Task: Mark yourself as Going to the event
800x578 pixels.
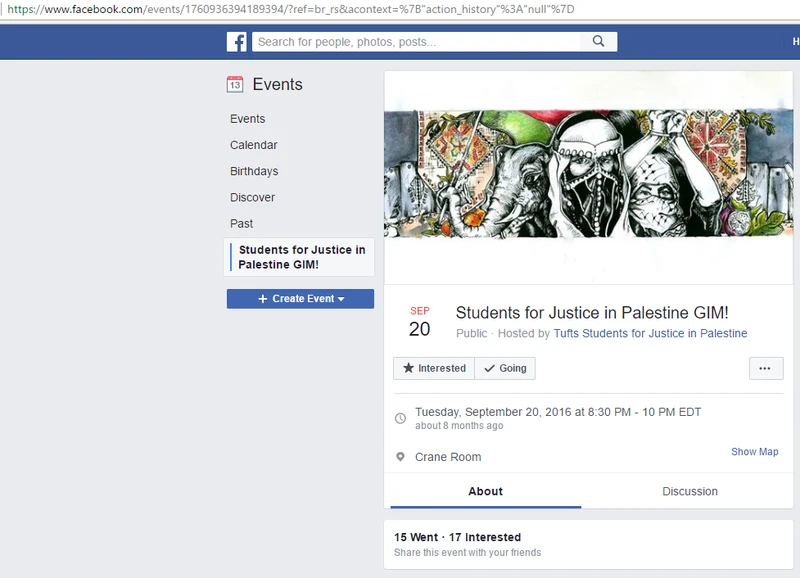Action: [505, 368]
